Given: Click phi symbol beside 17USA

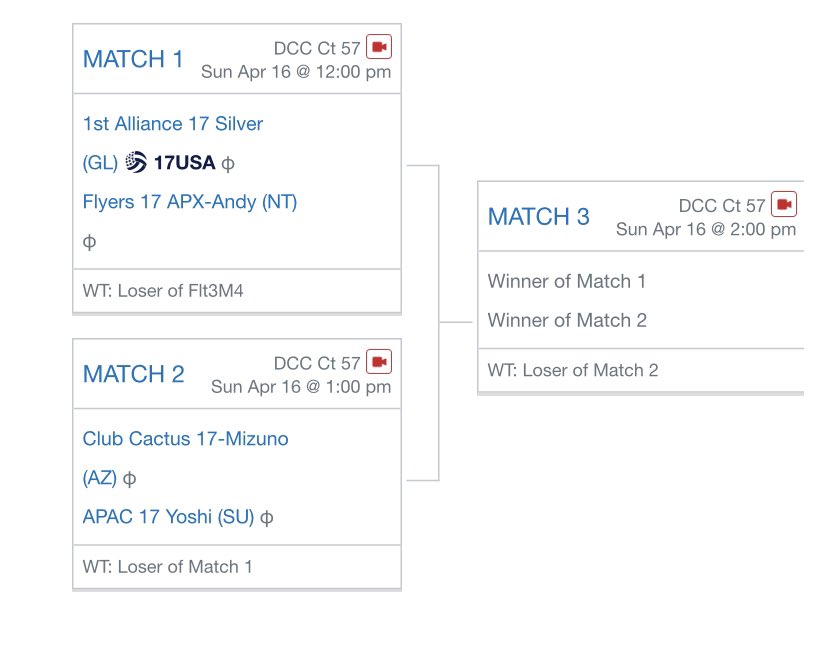Looking at the screenshot, I should coord(228,164).
